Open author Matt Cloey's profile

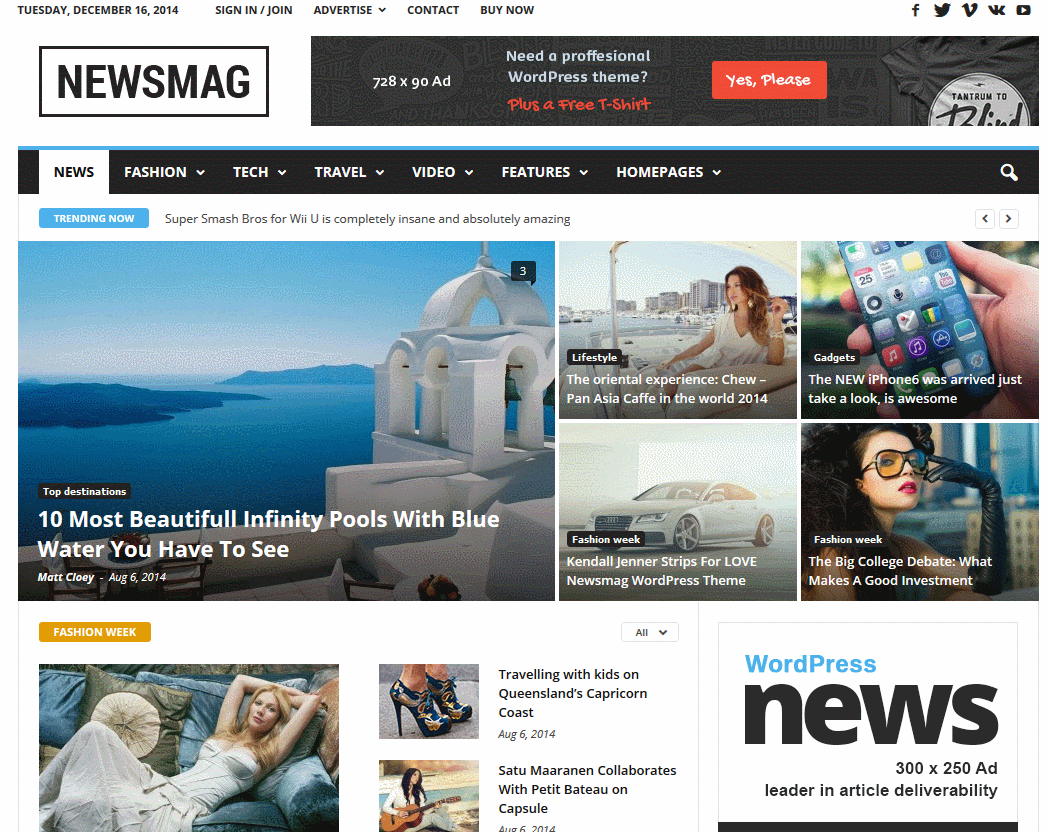tap(66, 577)
